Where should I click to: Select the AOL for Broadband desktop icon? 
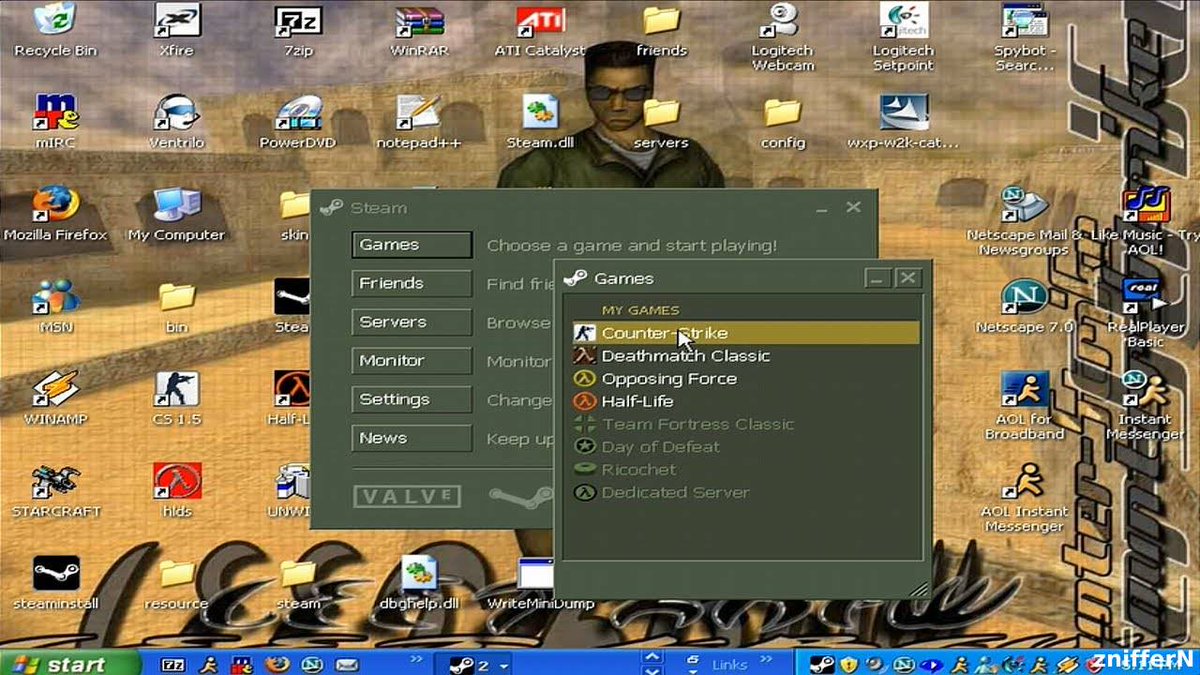click(1024, 405)
